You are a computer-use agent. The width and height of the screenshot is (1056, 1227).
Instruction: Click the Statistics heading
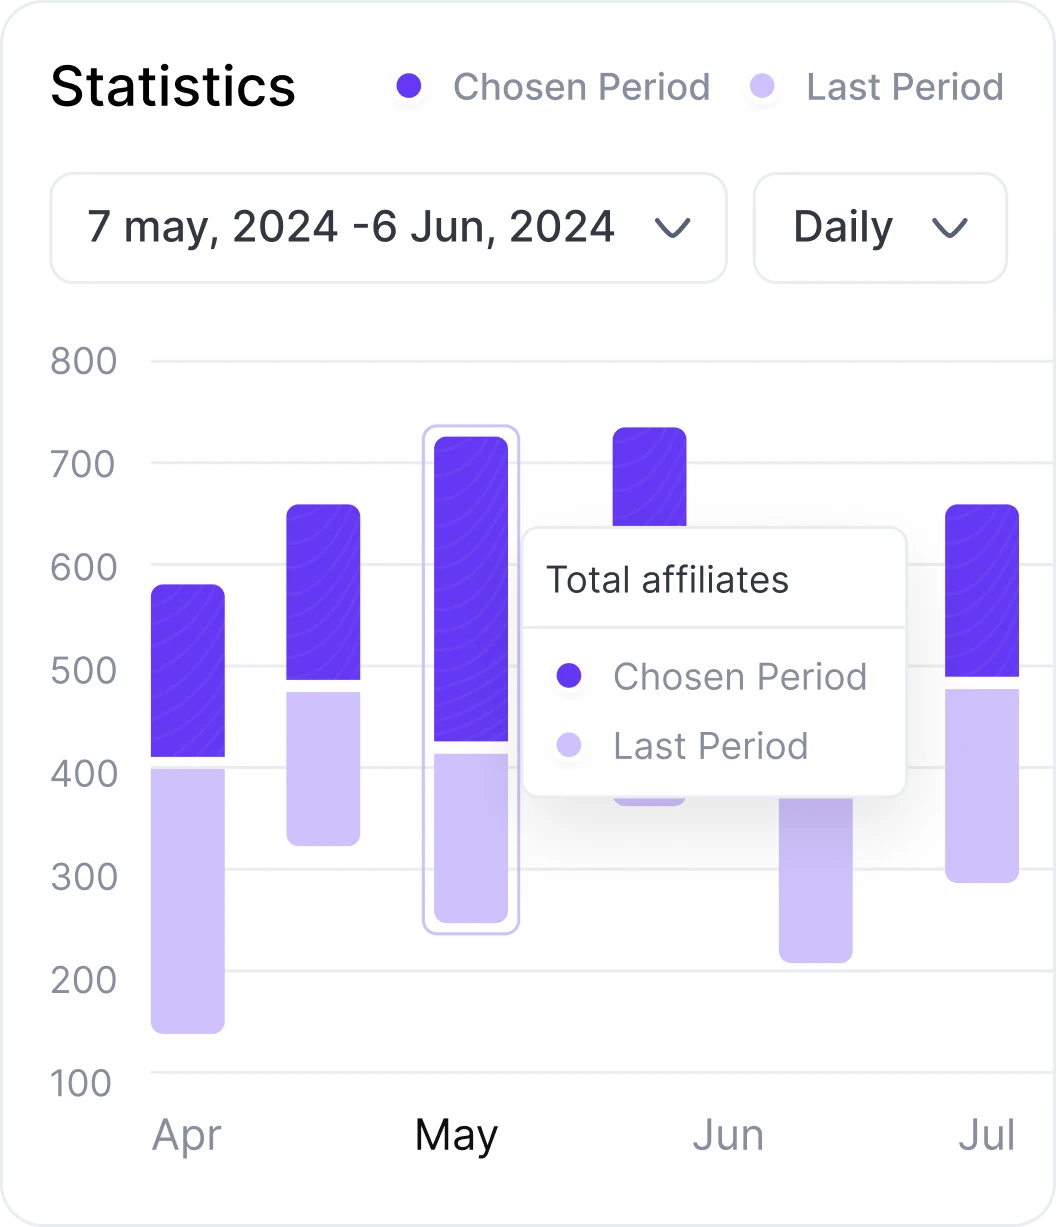[172, 87]
